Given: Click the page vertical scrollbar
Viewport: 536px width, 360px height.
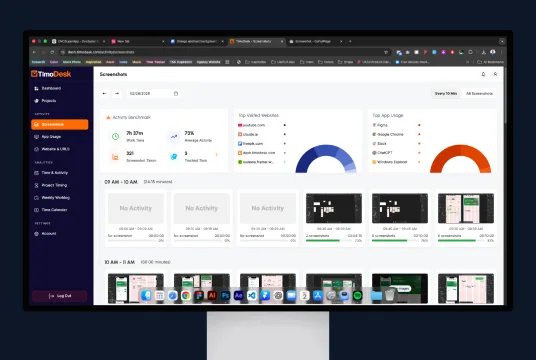Looking at the screenshot, I should pyautogui.click(x=505, y=96).
